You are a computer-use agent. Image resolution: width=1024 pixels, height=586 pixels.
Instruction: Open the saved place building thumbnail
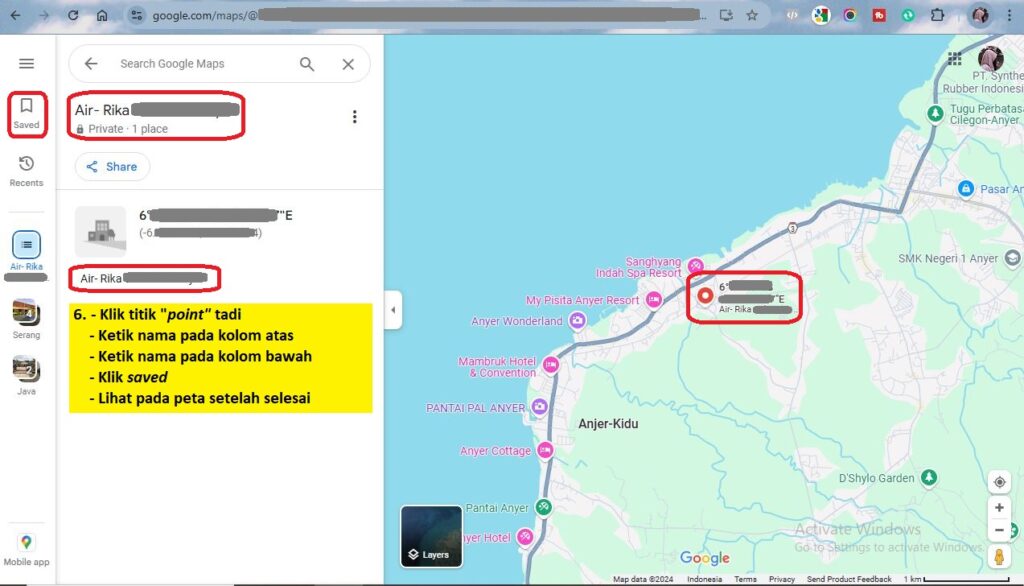(101, 231)
